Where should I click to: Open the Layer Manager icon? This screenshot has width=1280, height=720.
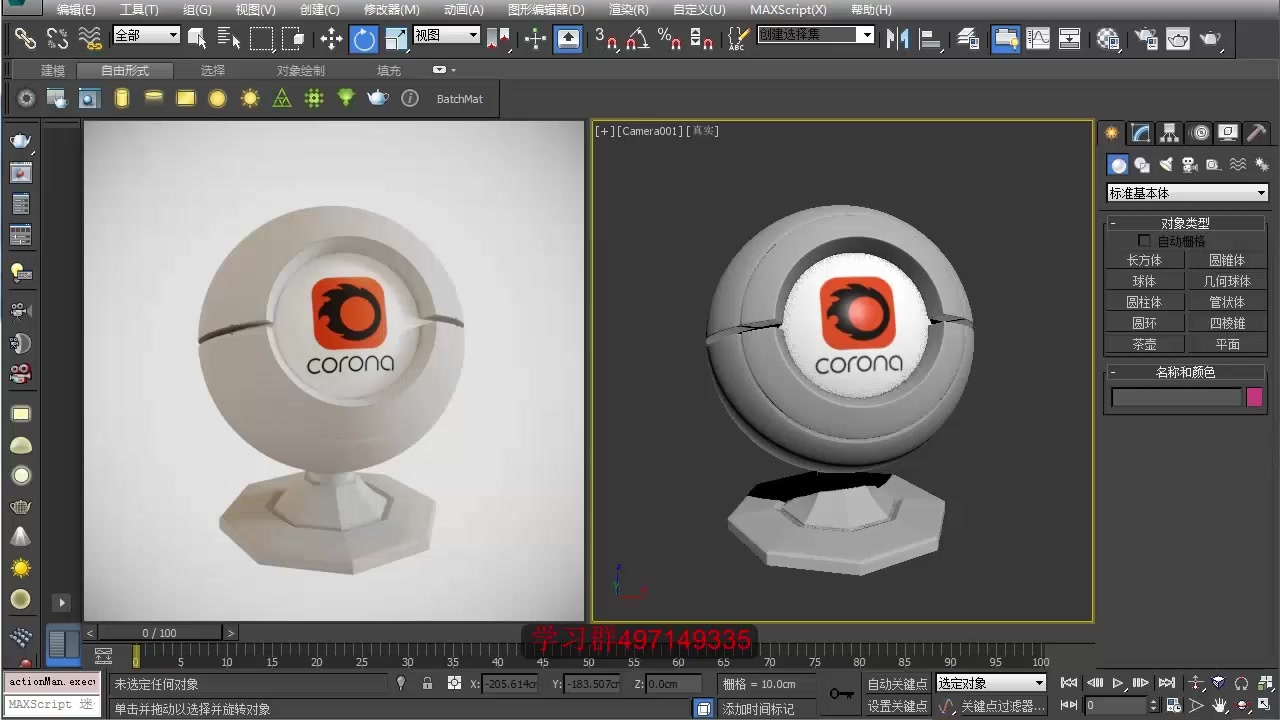tap(968, 39)
